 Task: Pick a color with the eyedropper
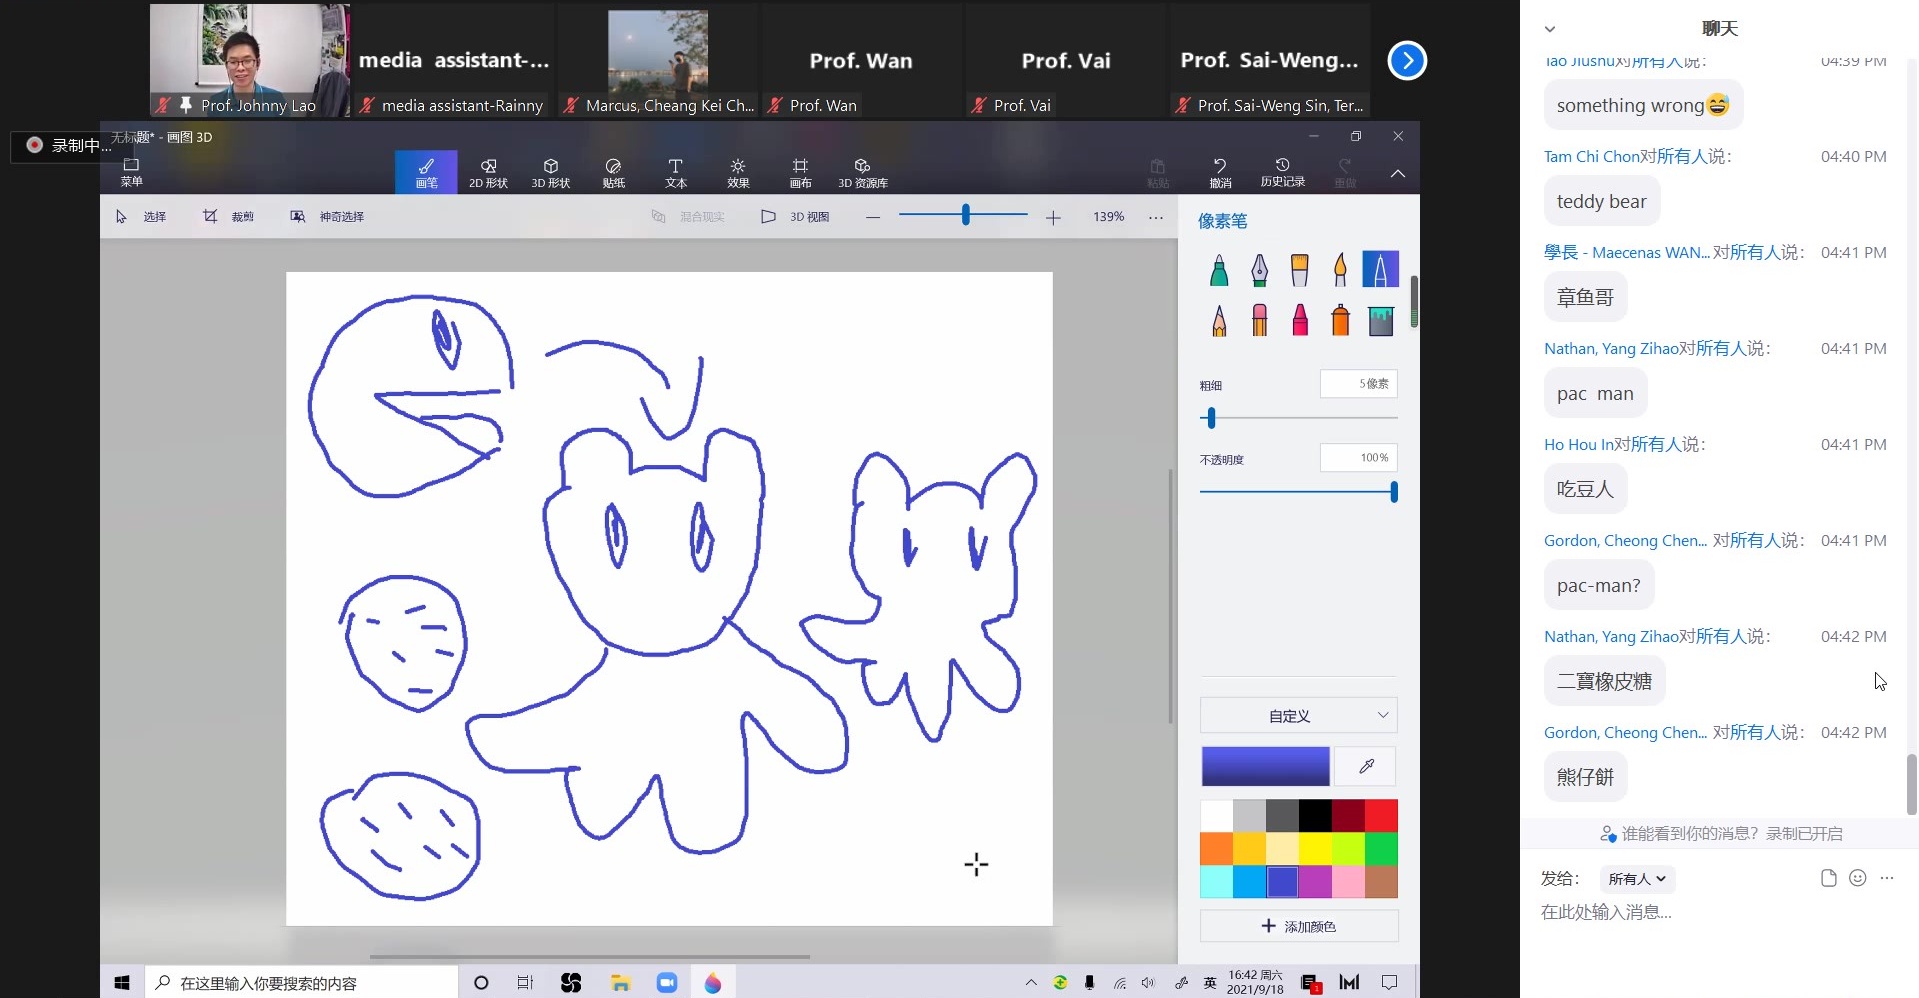click(1366, 766)
